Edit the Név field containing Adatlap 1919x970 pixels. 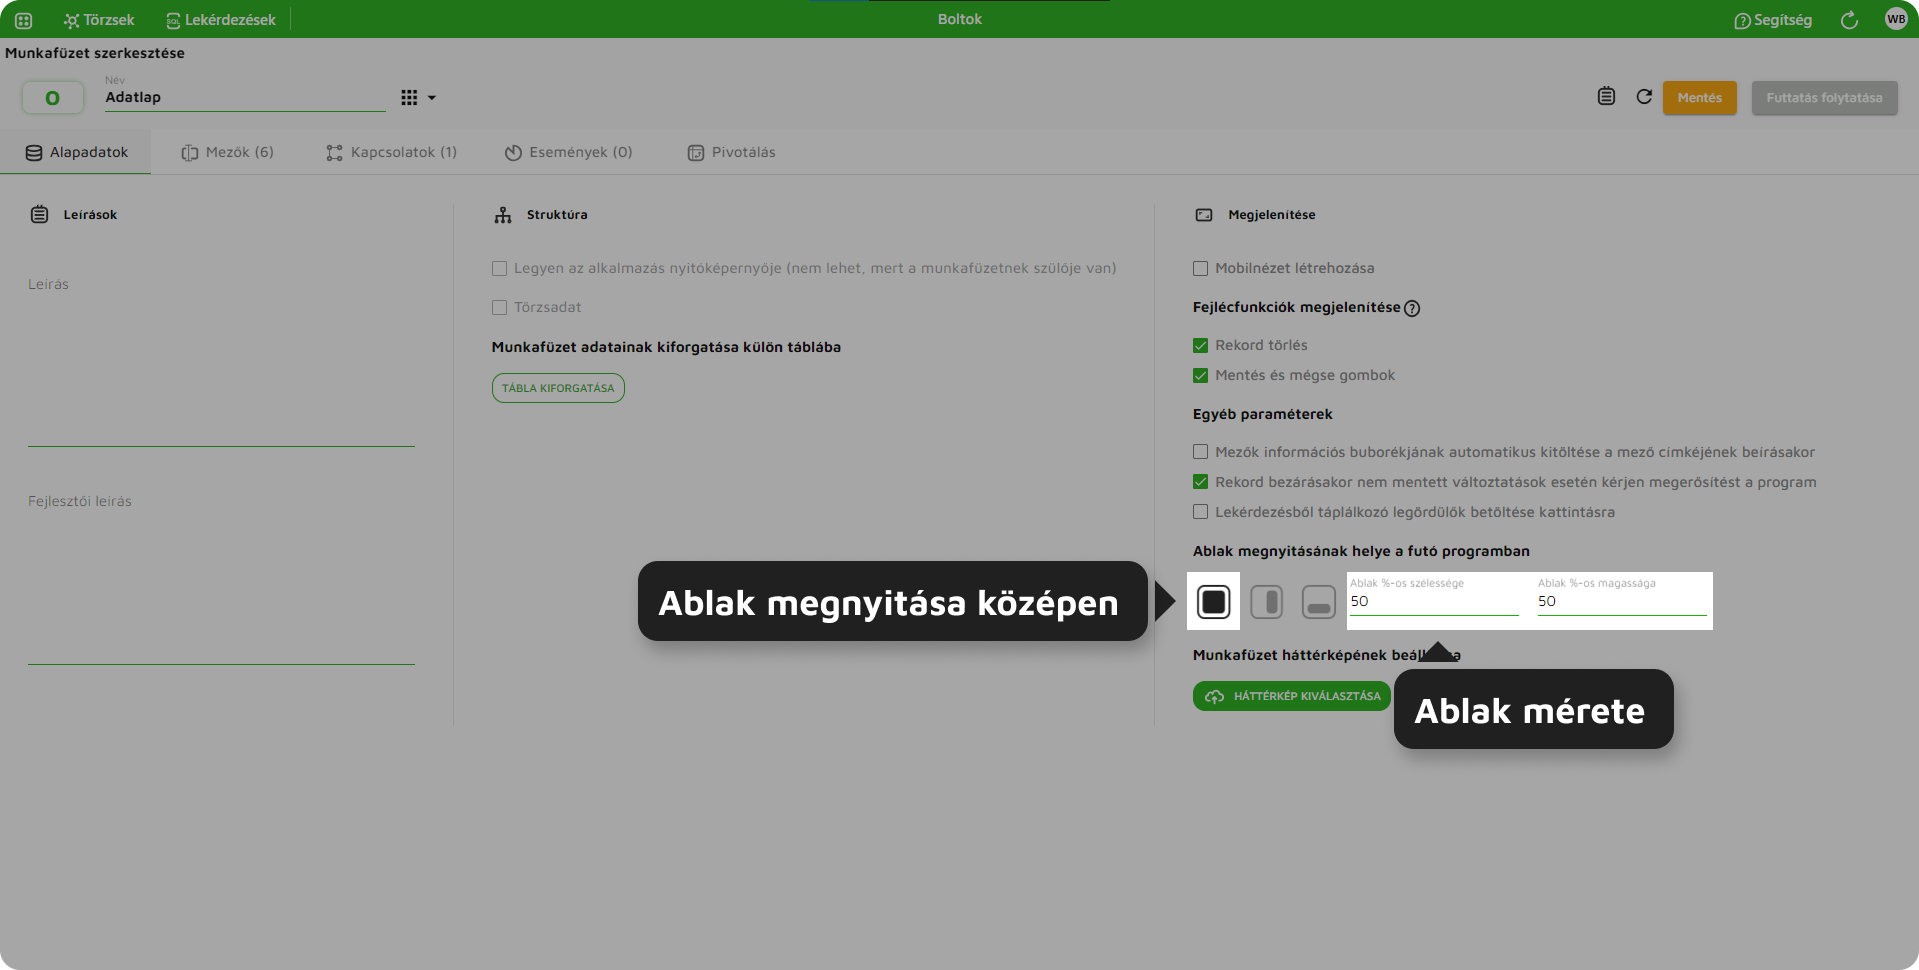click(x=245, y=97)
